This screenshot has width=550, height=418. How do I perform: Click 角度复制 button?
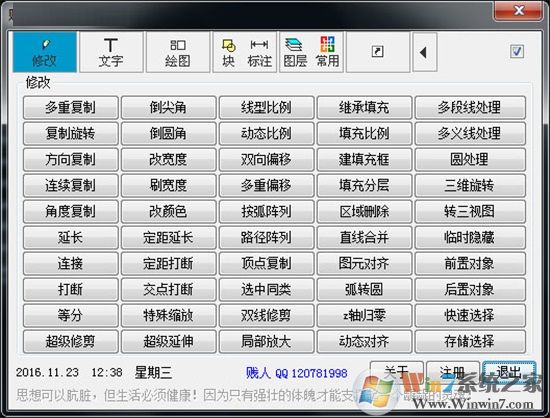71,211
